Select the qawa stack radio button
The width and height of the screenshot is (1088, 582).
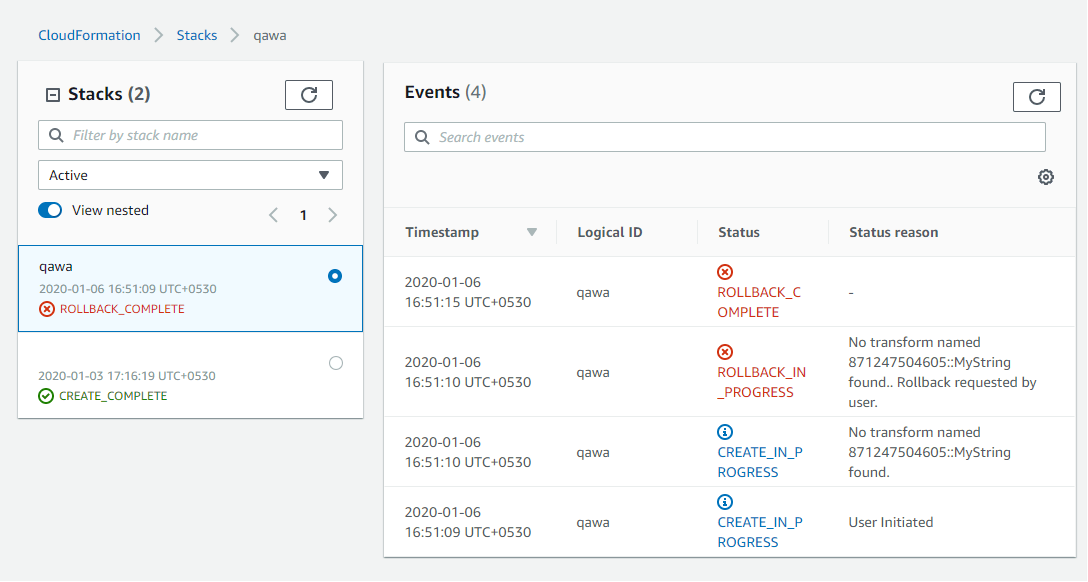click(337, 275)
